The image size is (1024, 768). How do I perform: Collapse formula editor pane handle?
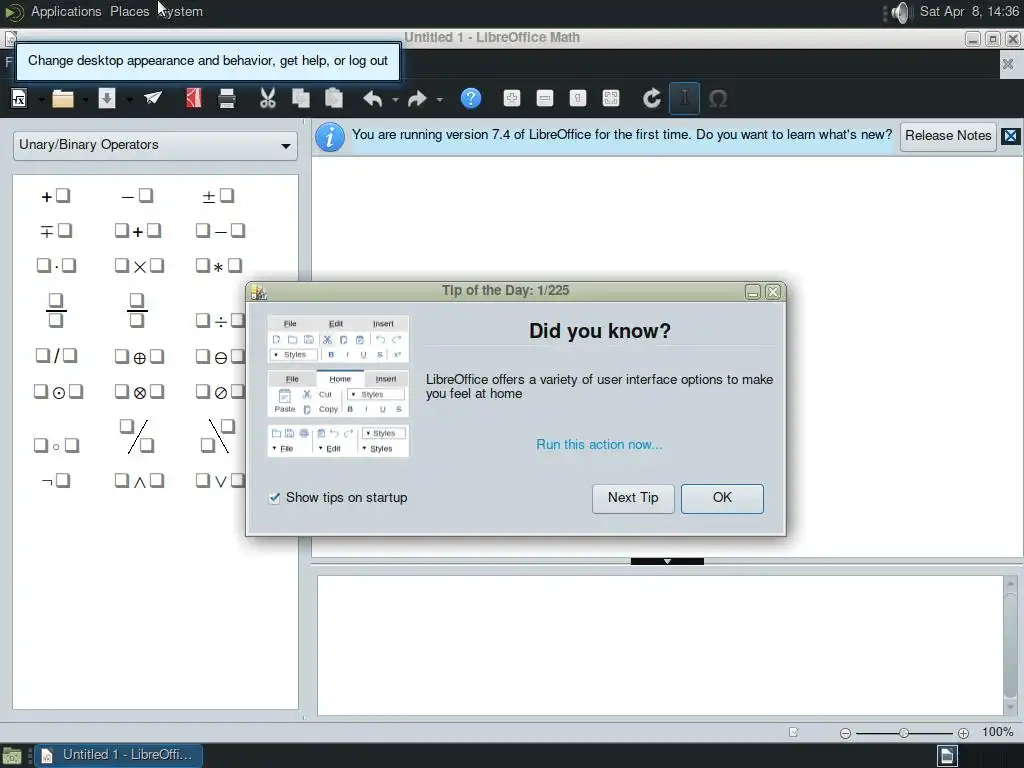click(x=667, y=562)
